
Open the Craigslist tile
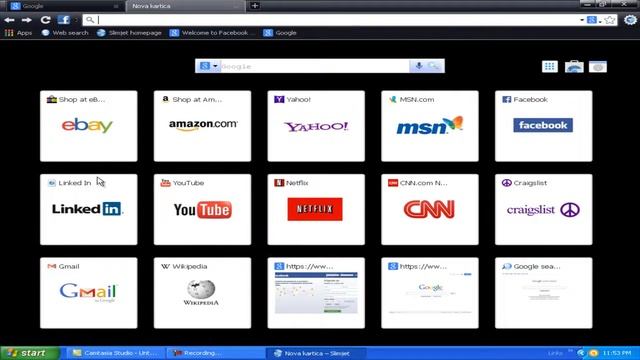click(544, 209)
